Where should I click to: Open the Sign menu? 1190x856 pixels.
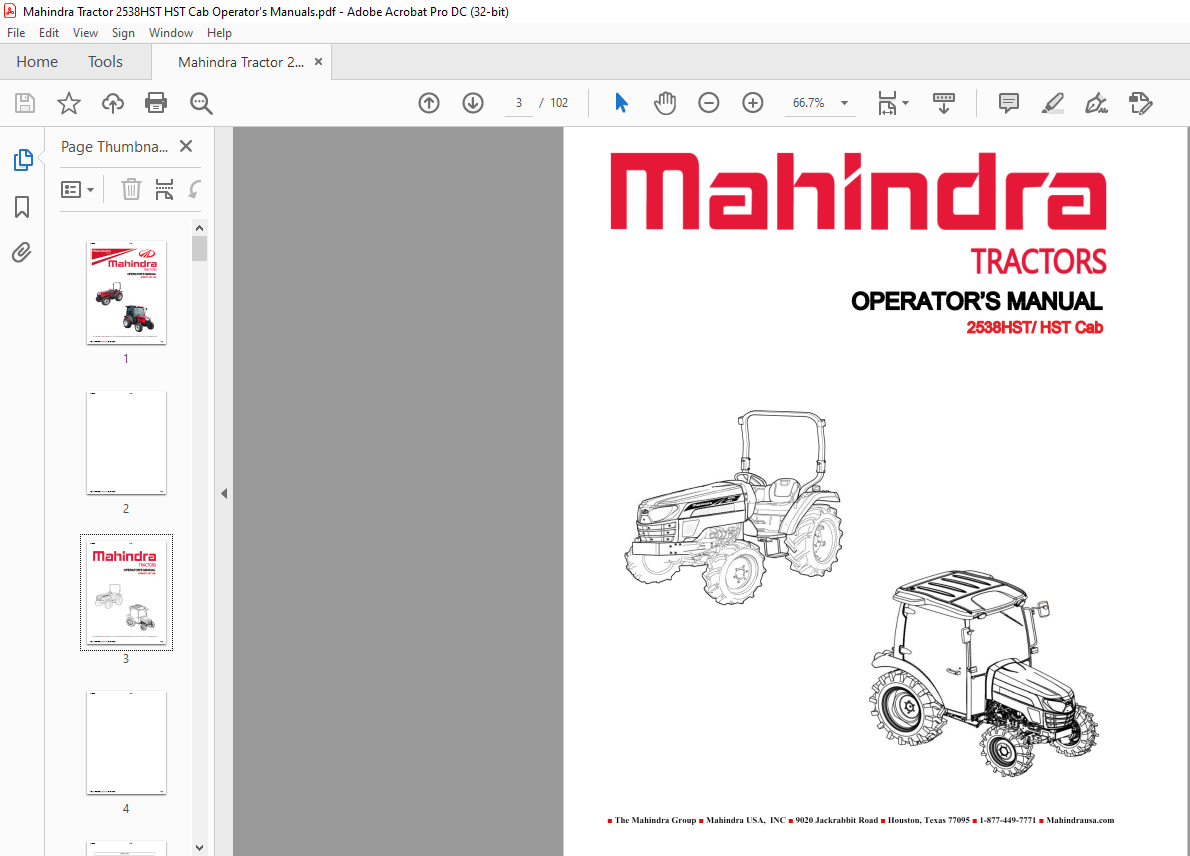click(123, 33)
